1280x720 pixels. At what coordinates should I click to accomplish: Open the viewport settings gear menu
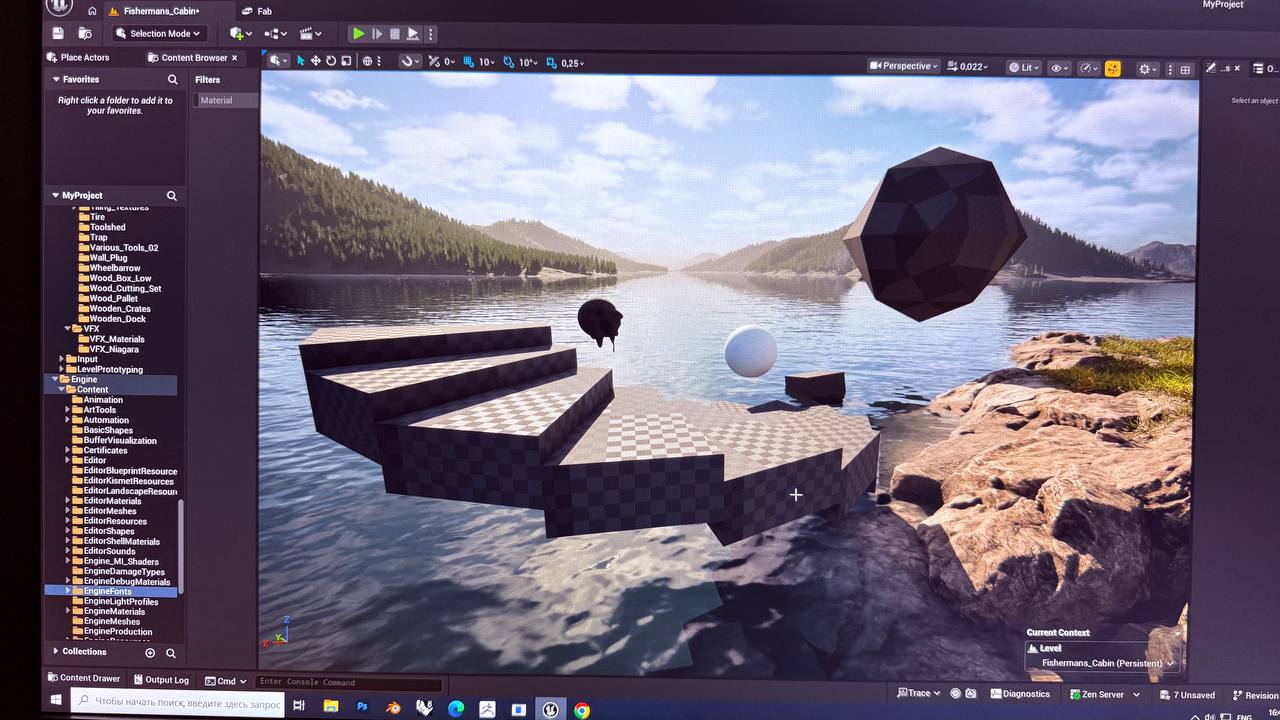click(x=1148, y=69)
